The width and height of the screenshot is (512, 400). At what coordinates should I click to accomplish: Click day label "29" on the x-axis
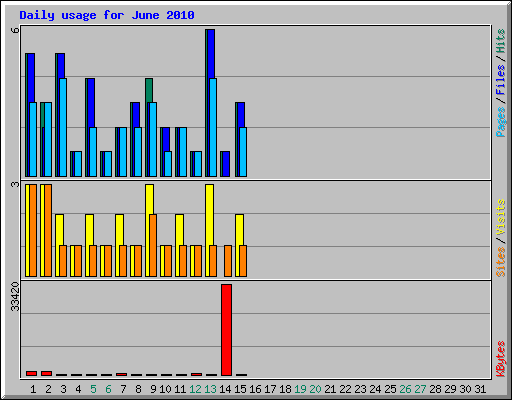pos(450,389)
